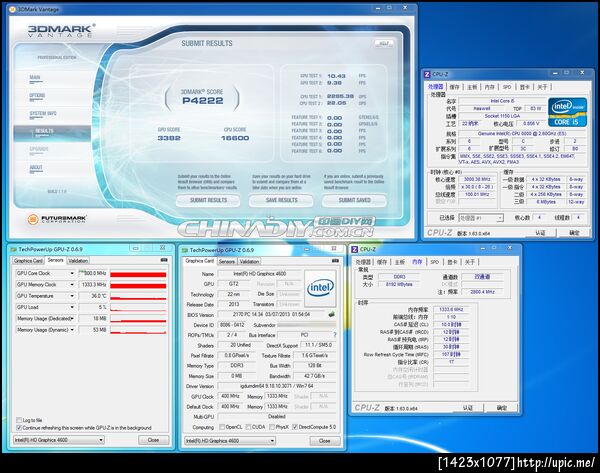This screenshot has height=473, width=600.
Task: Enable the Log to file checkbox
Action: click(19, 420)
